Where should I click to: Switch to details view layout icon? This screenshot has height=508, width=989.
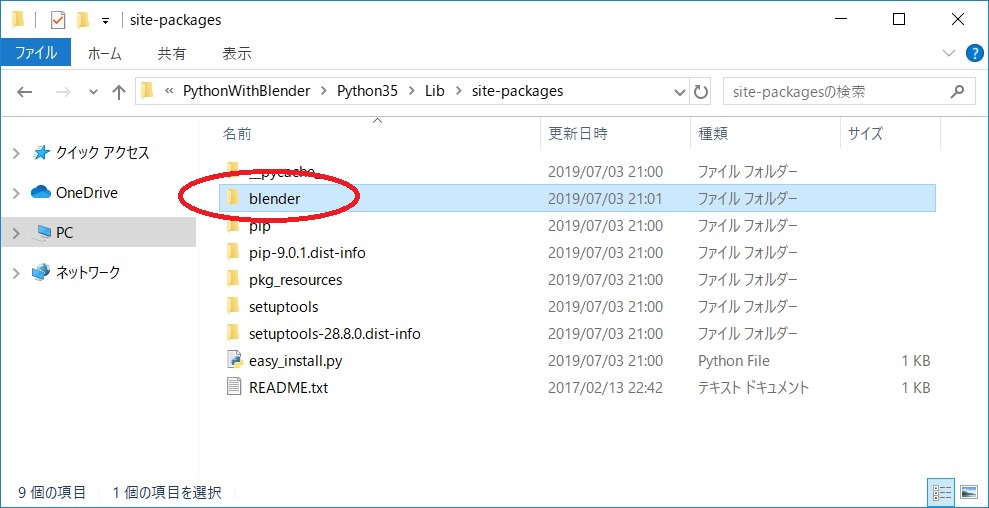[x=942, y=492]
